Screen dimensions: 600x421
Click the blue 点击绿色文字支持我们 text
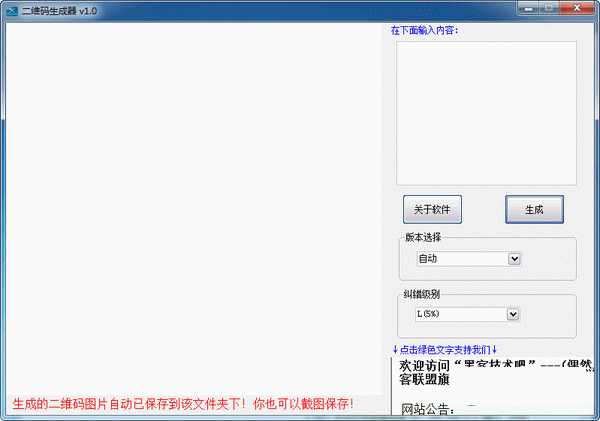pyautogui.click(x=445, y=349)
